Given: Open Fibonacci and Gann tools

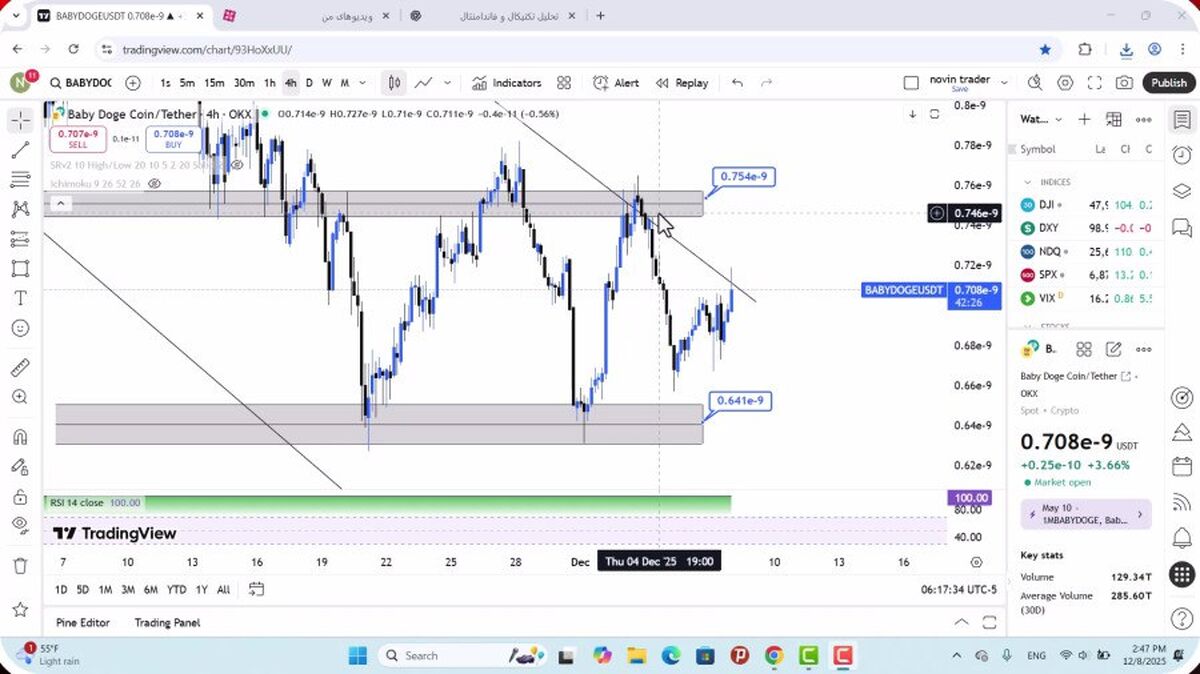Looking at the screenshot, I should coord(20,180).
